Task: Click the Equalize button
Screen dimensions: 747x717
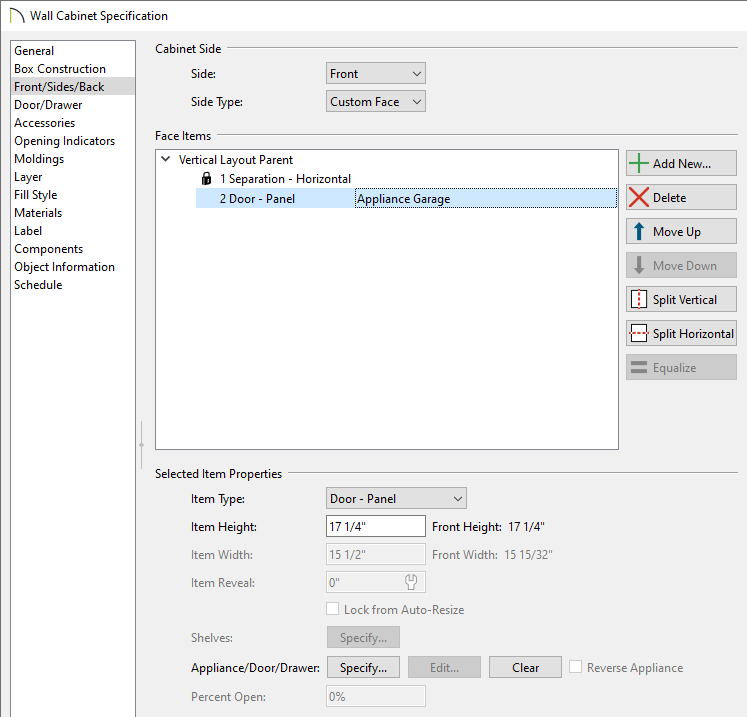Action: click(x=681, y=367)
